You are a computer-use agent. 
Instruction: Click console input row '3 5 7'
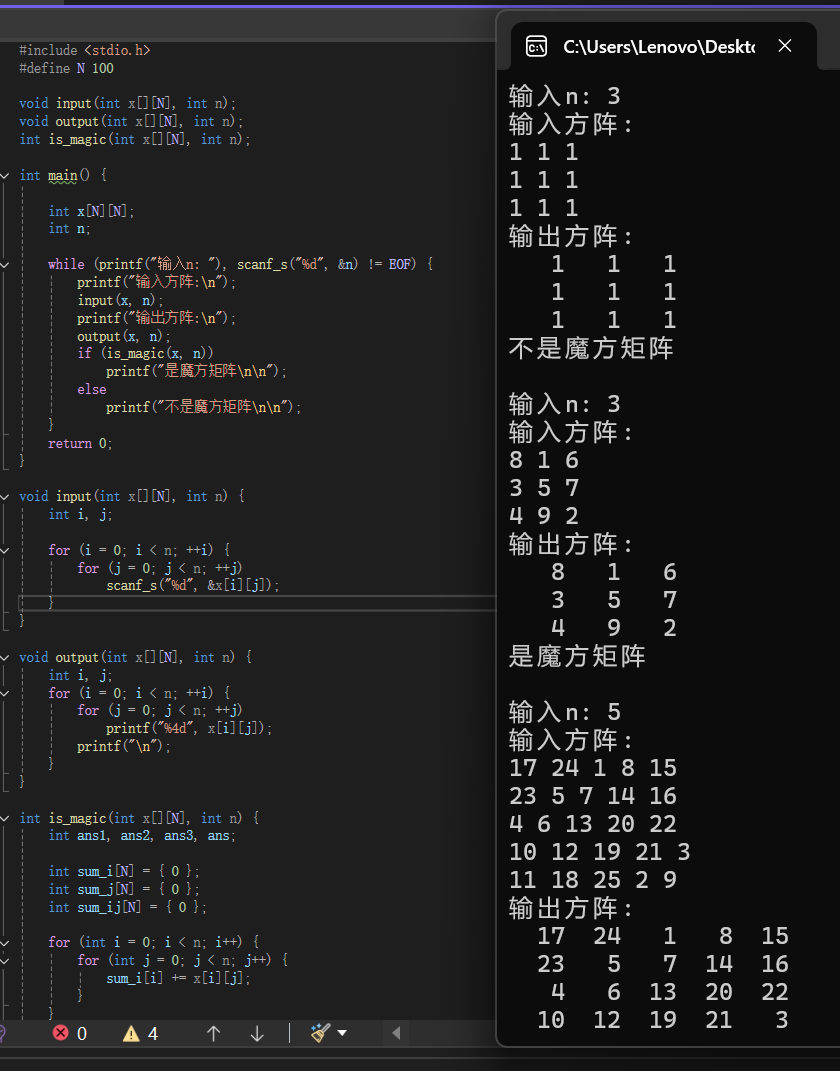tap(544, 488)
